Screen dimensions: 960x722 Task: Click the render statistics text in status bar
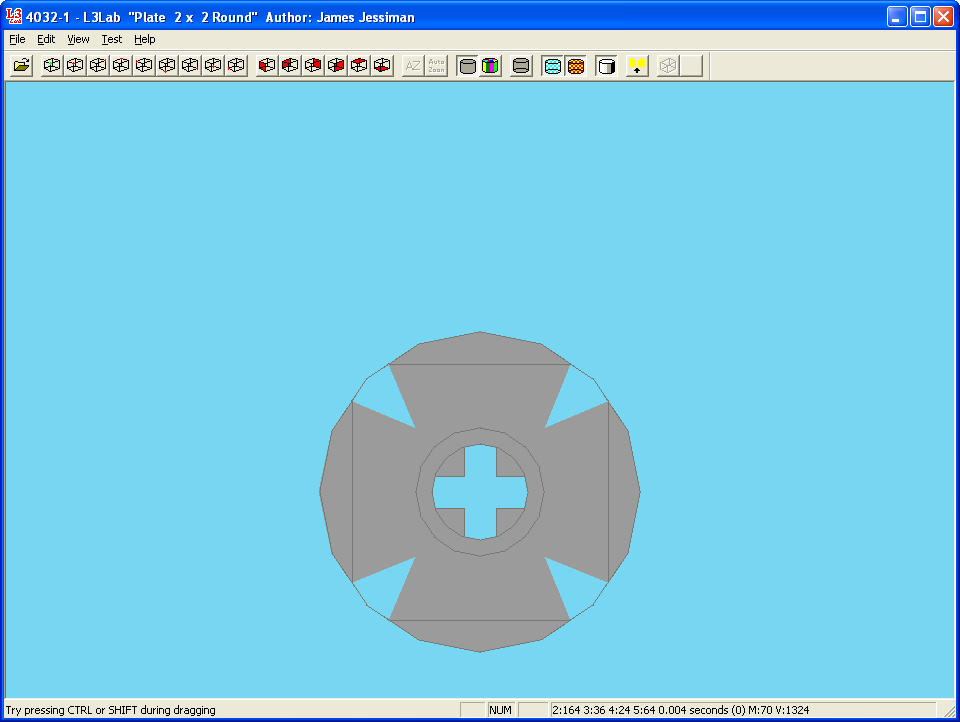pos(680,710)
